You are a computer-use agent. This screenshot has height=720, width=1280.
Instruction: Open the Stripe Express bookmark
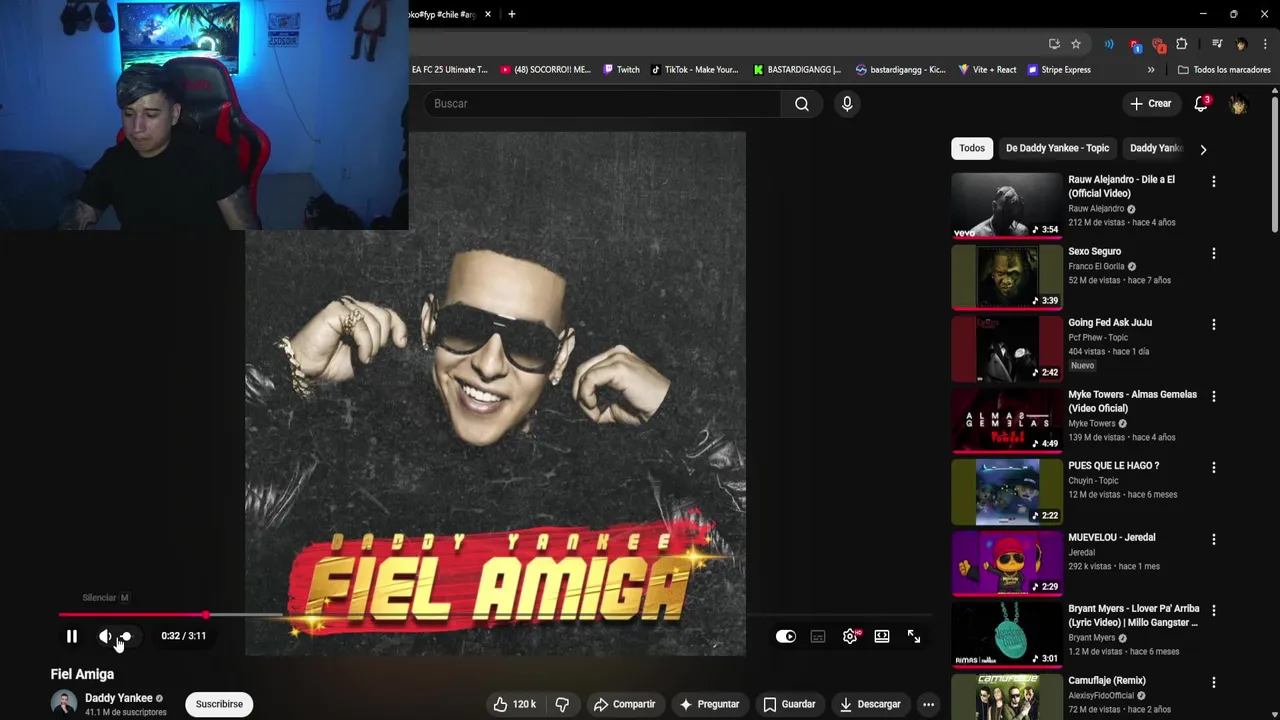pyautogui.click(x=1059, y=70)
